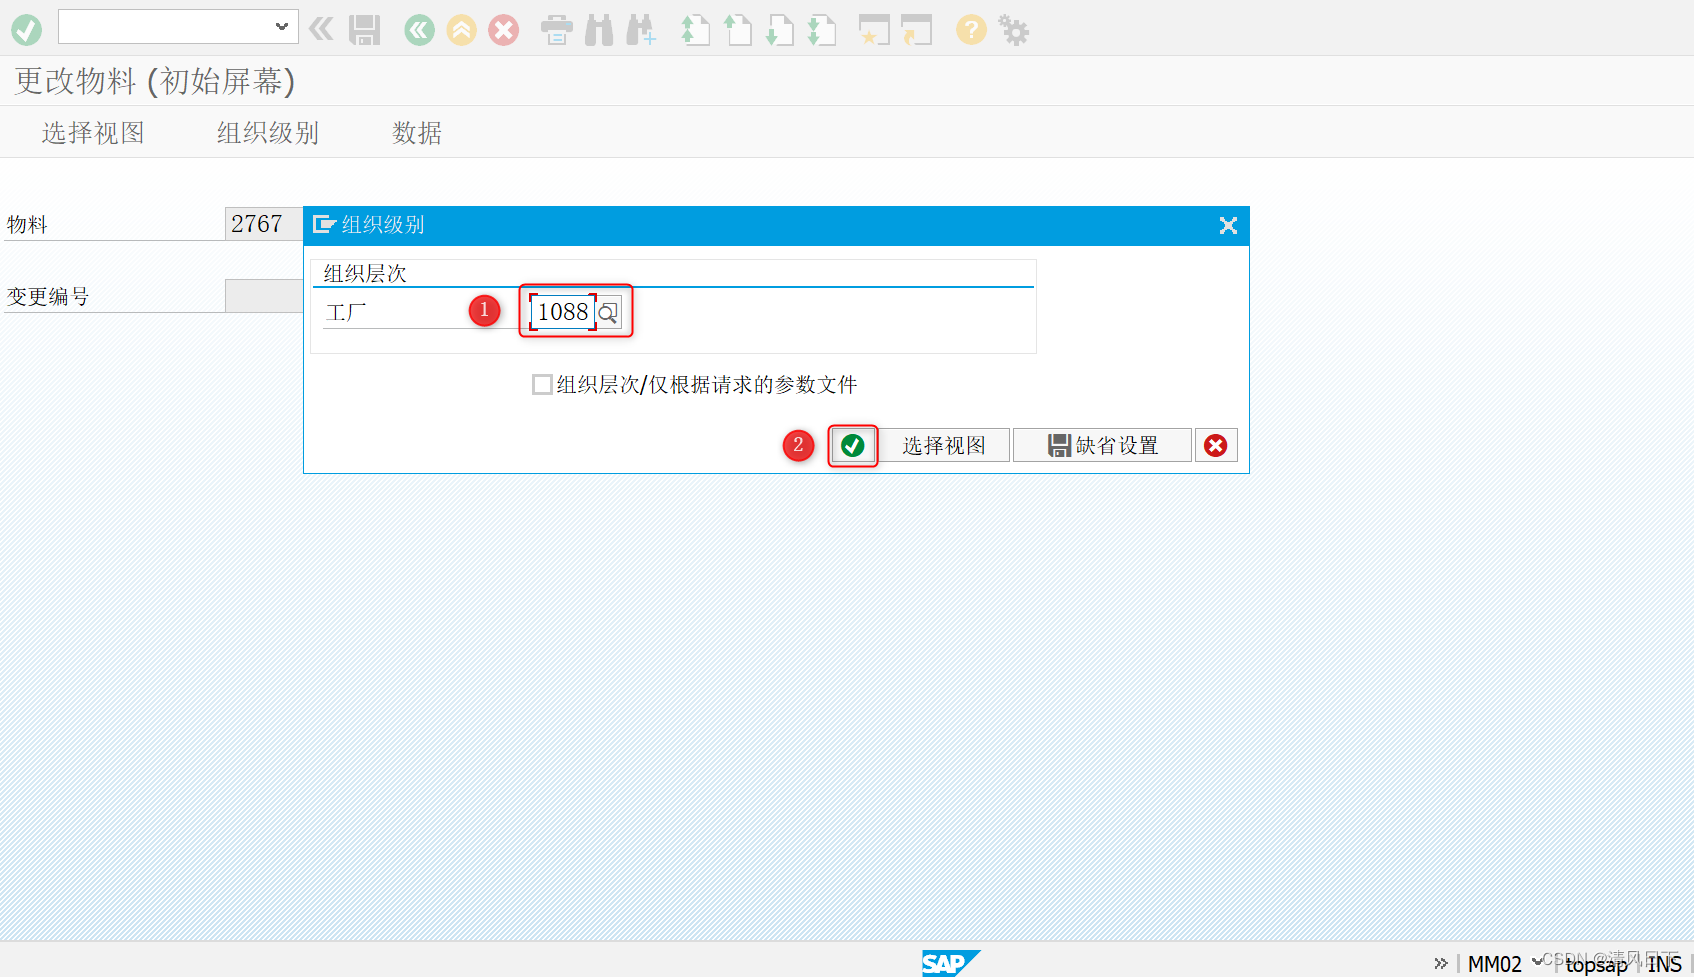Open Customize Local Layout gear icon
The image size is (1694, 977).
tap(1014, 30)
